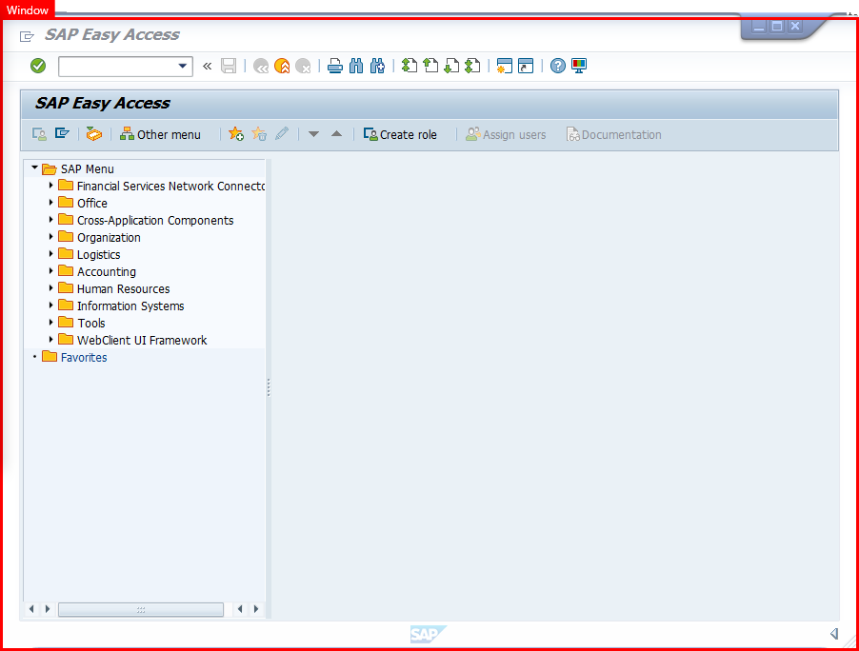Expand the Information Systems folder arrow
This screenshot has width=859, height=651.
[x=51, y=305]
